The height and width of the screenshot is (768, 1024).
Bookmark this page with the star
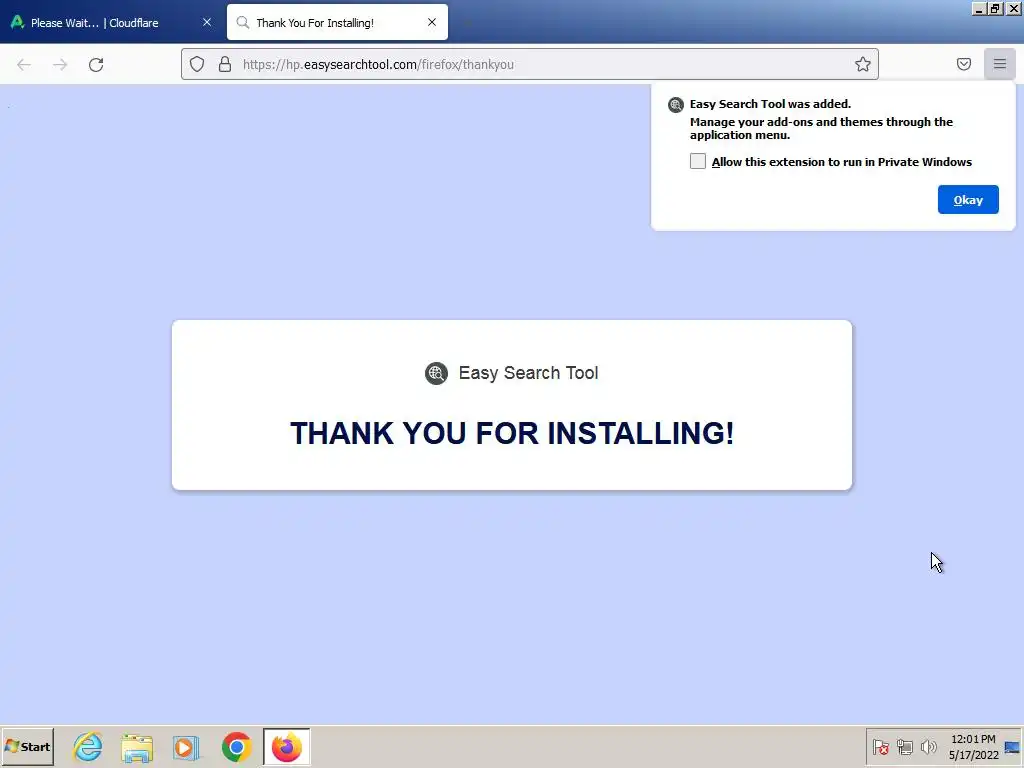(x=863, y=64)
